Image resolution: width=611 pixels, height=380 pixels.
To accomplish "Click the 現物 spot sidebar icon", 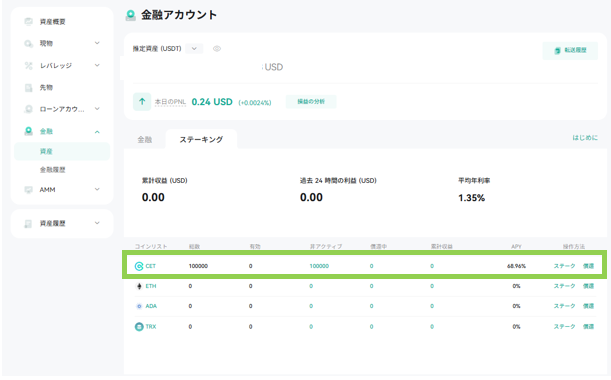I will (x=28, y=43).
